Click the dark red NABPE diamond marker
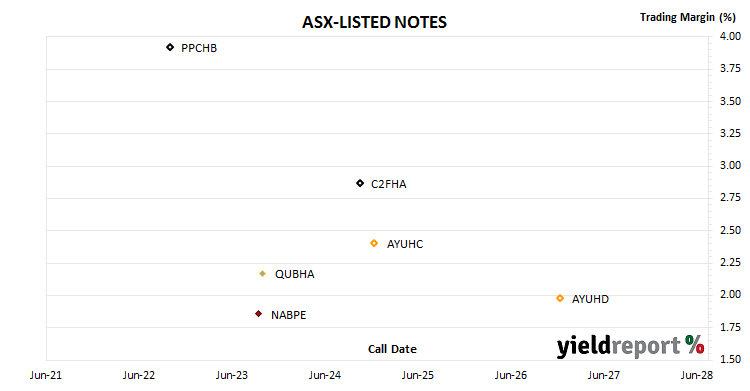 (258, 313)
